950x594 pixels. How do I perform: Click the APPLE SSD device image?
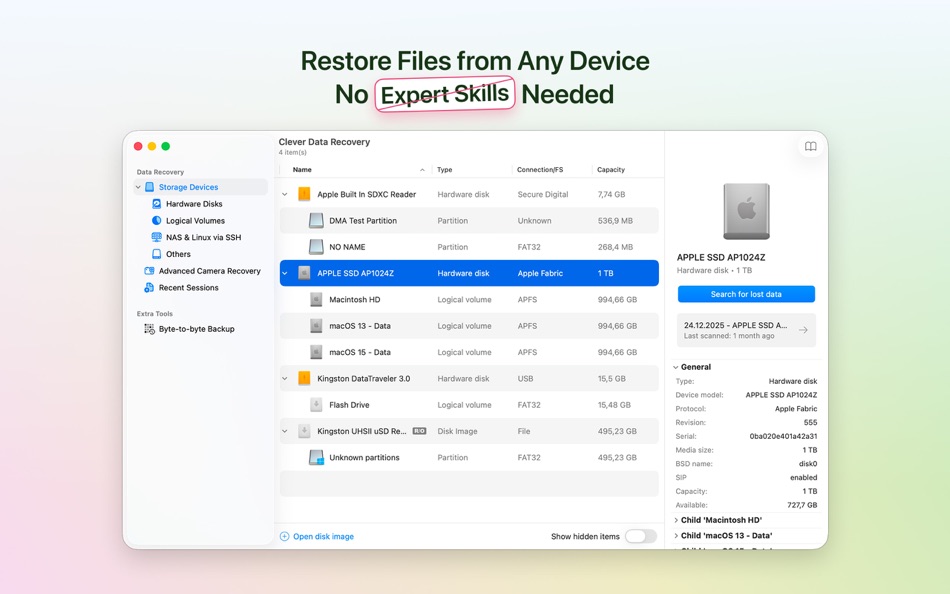pos(746,209)
